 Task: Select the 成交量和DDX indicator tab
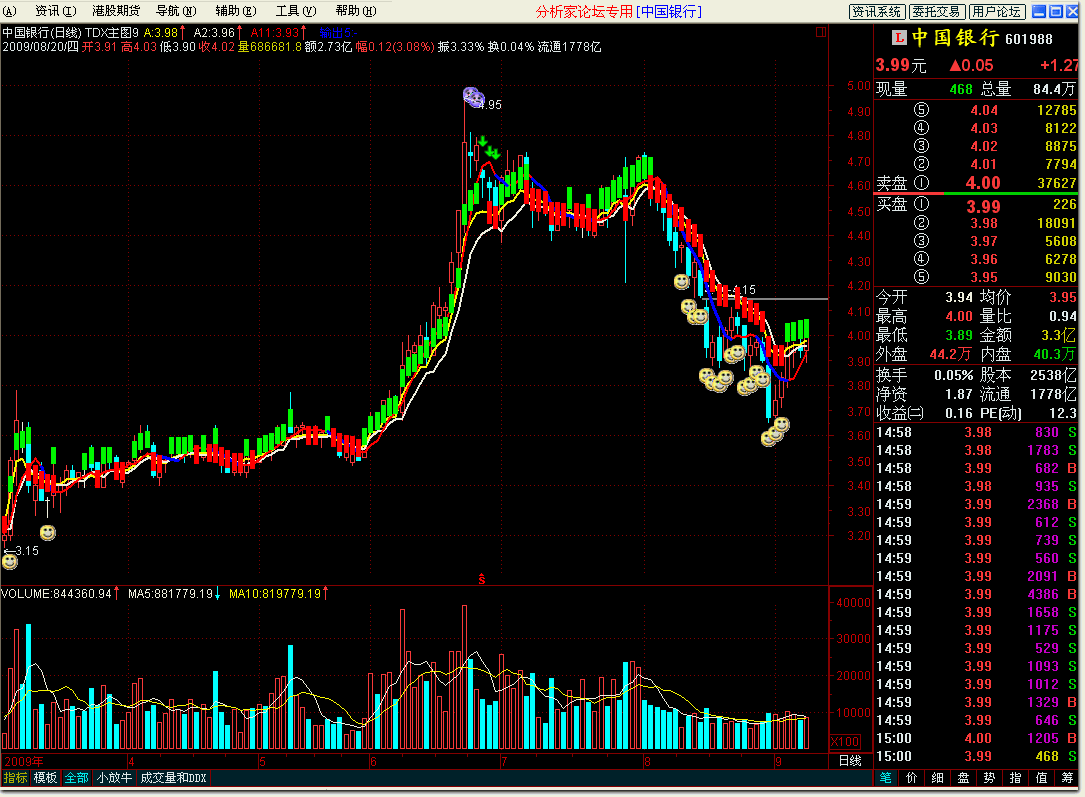(174, 778)
